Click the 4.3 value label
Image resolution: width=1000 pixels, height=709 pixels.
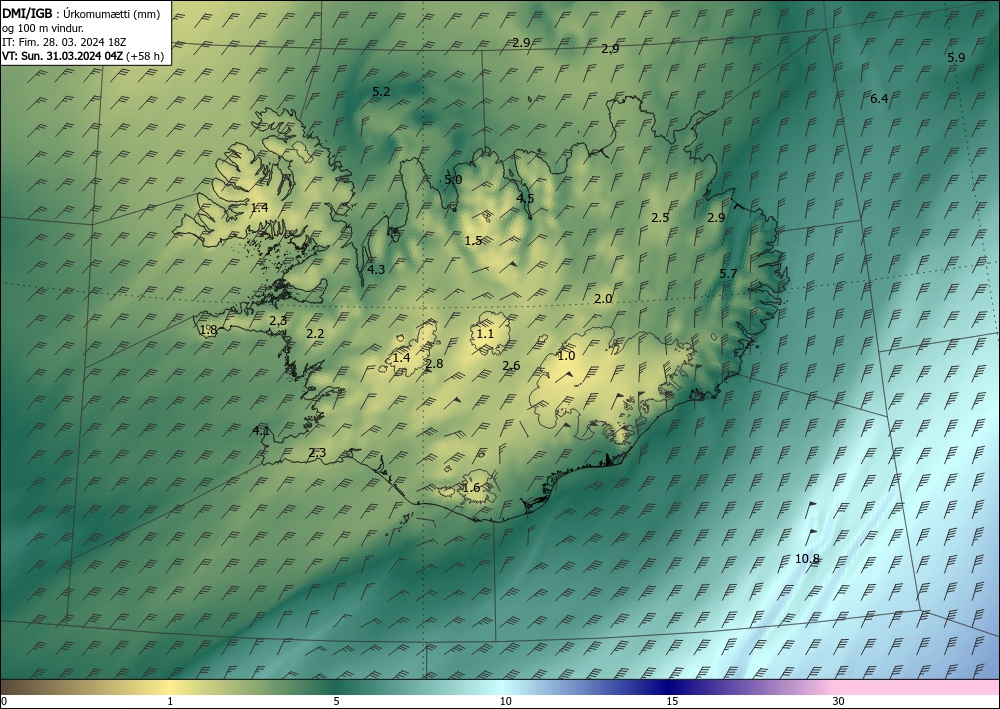pyautogui.click(x=376, y=269)
